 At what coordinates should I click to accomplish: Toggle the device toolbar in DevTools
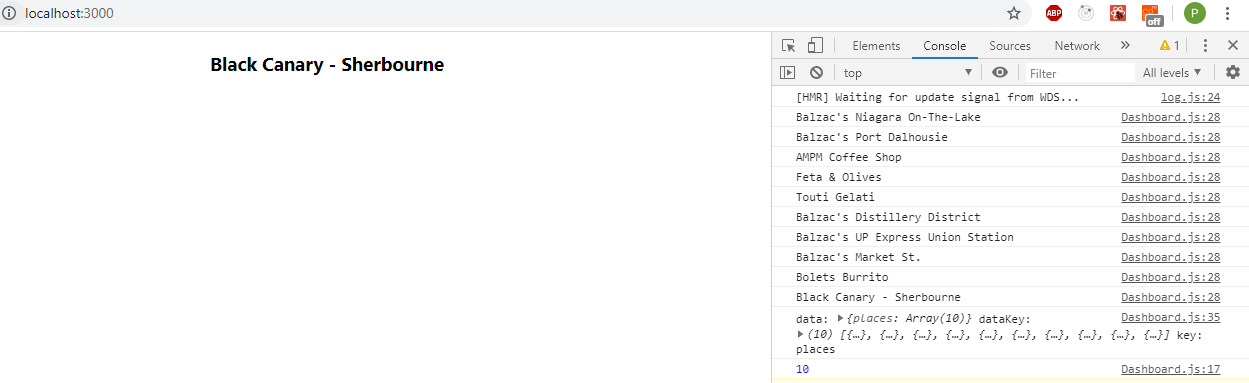point(815,45)
